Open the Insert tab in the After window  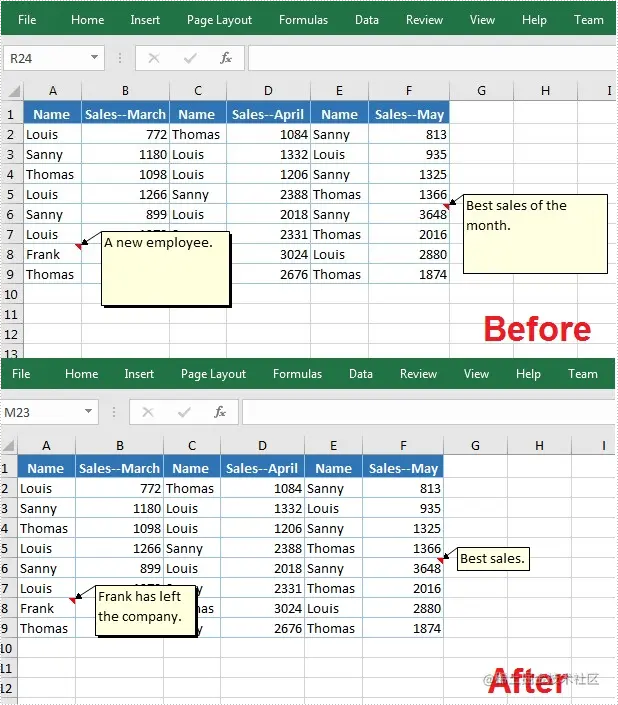tap(139, 374)
